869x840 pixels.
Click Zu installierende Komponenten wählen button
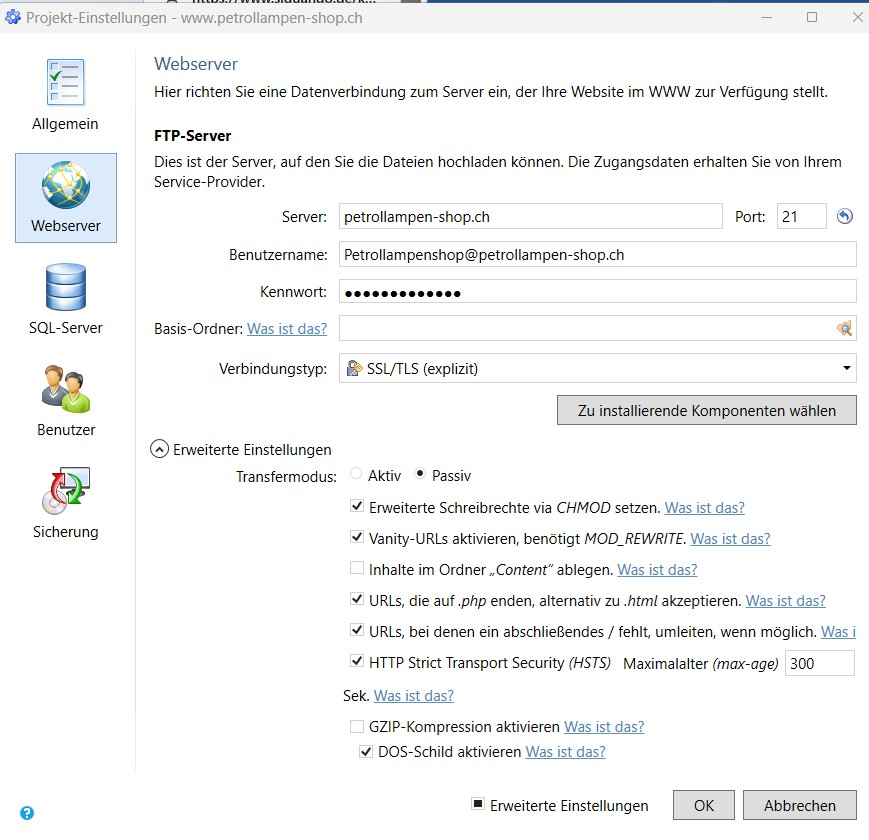(706, 410)
